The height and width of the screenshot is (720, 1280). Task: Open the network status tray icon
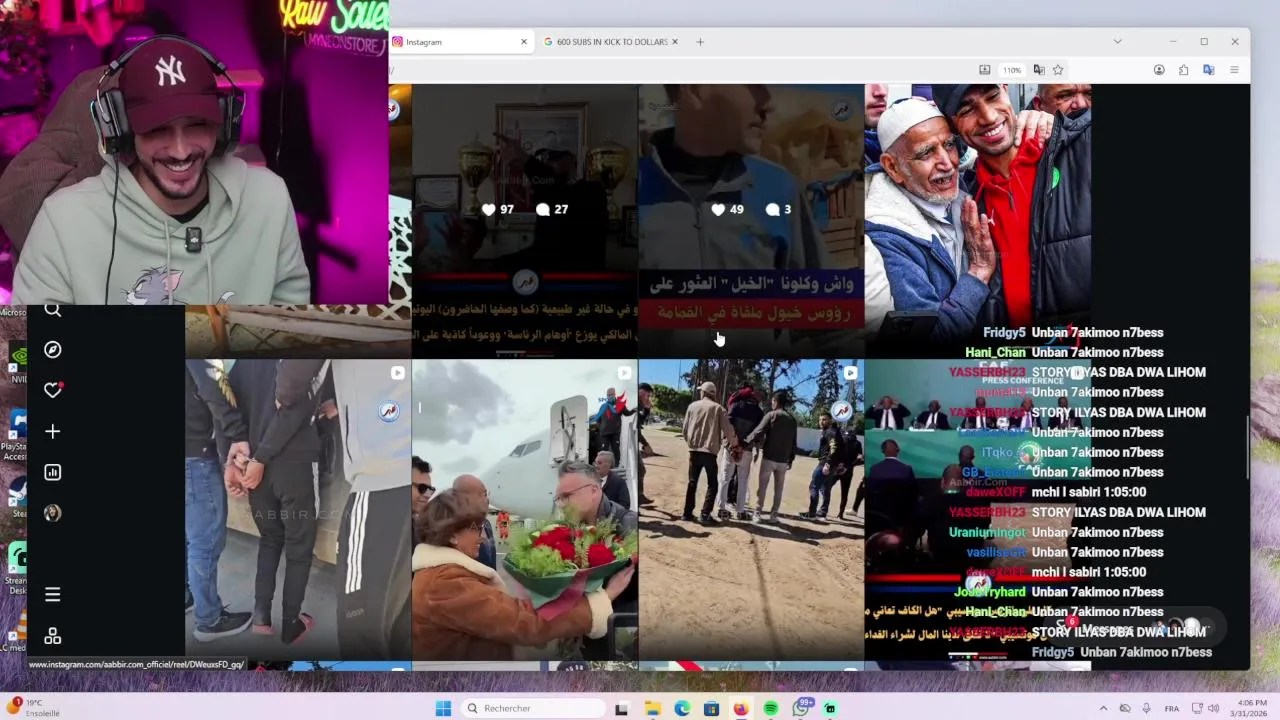(x=1196, y=708)
